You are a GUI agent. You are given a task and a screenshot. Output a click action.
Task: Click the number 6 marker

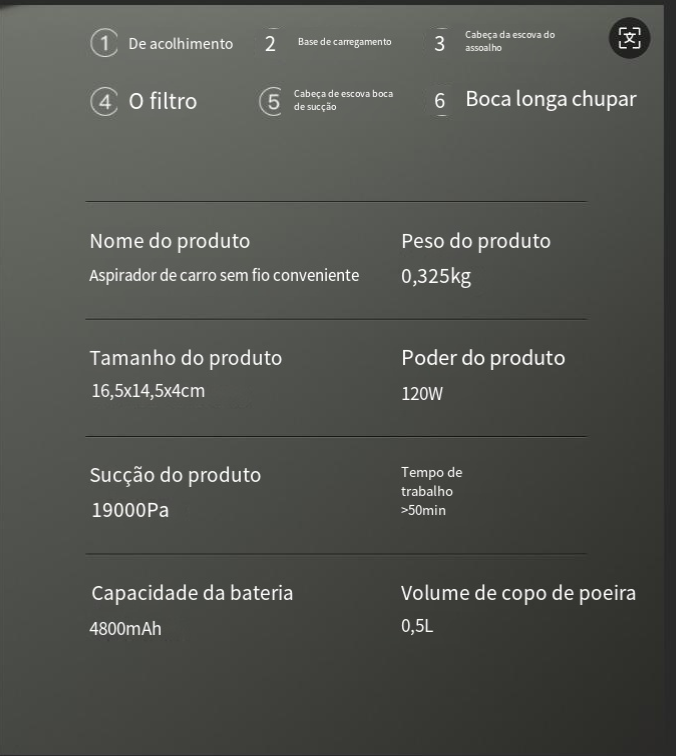tap(439, 101)
